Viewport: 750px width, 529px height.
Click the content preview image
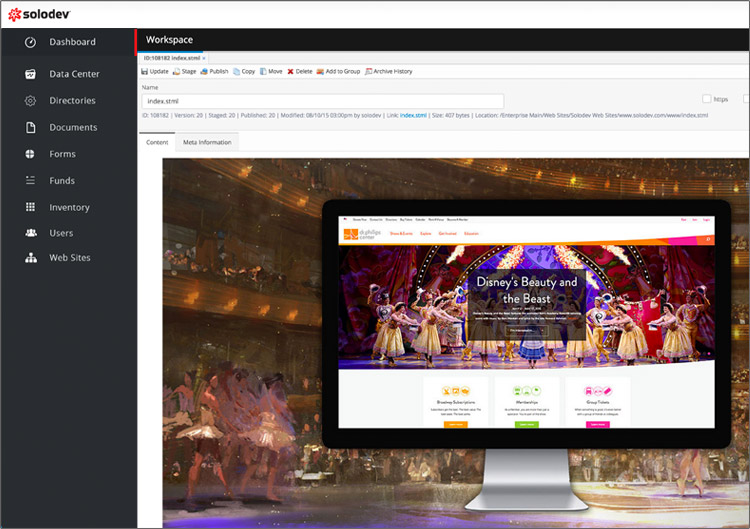coord(456,343)
